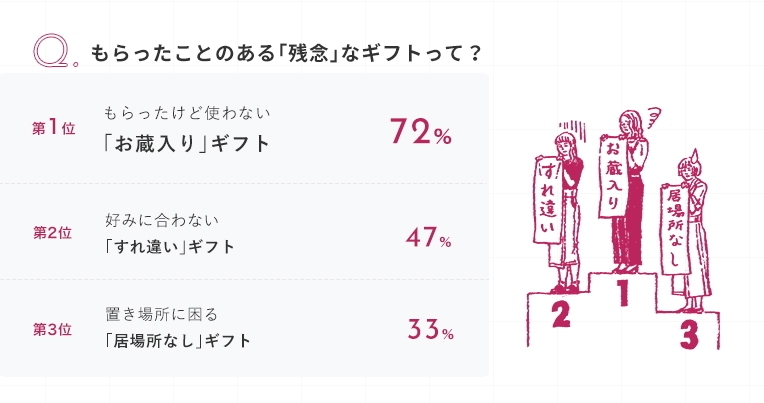Click the 72% figure

click(x=421, y=132)
